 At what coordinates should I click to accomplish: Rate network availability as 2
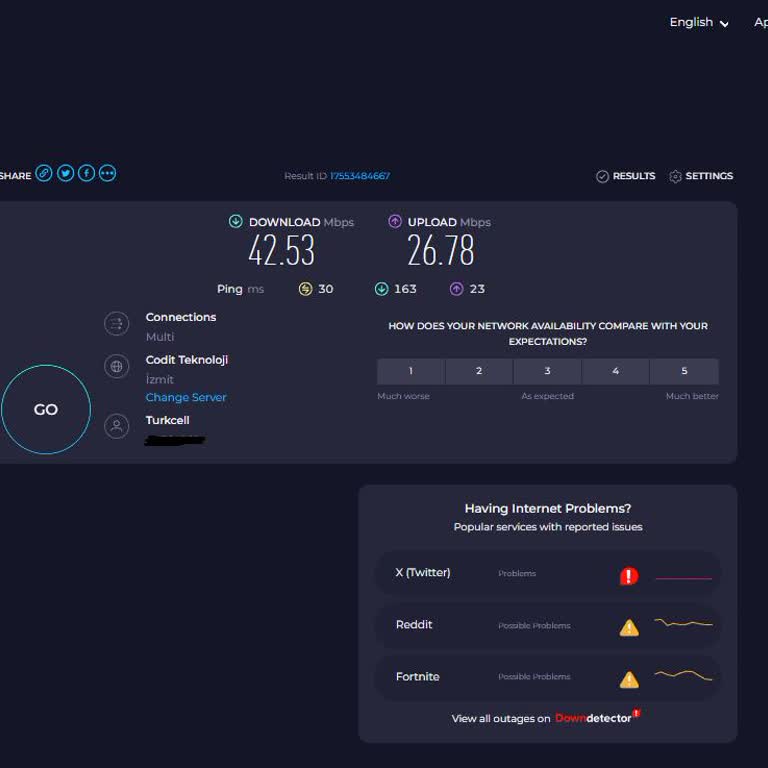tap(479, 371)
